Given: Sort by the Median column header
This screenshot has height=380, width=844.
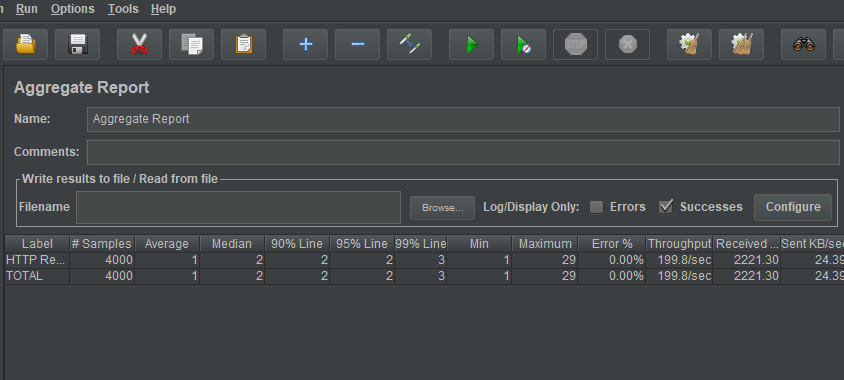Looking at the screenshot, I should [x=232, y=244].
